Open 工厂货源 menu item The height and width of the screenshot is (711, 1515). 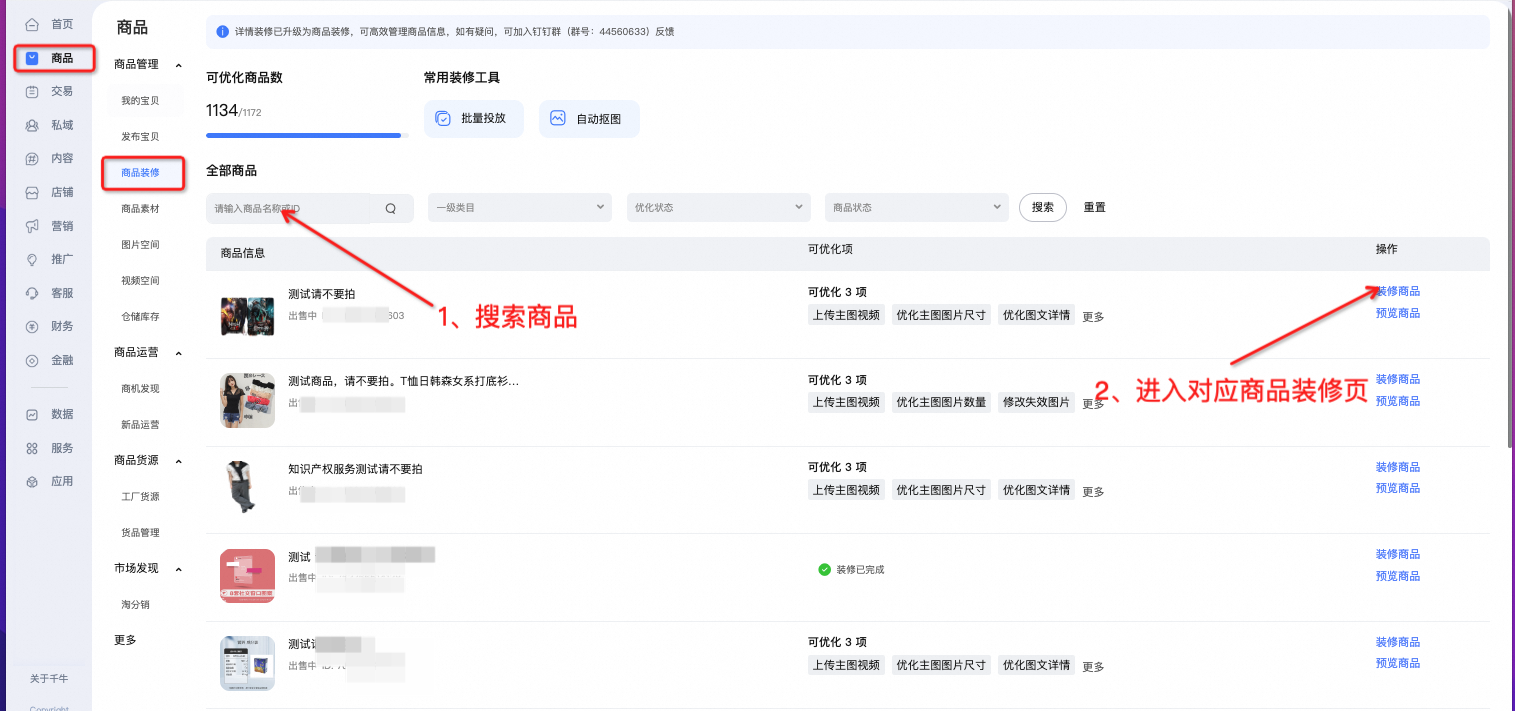pyautogui.click(x=140, y=497)
